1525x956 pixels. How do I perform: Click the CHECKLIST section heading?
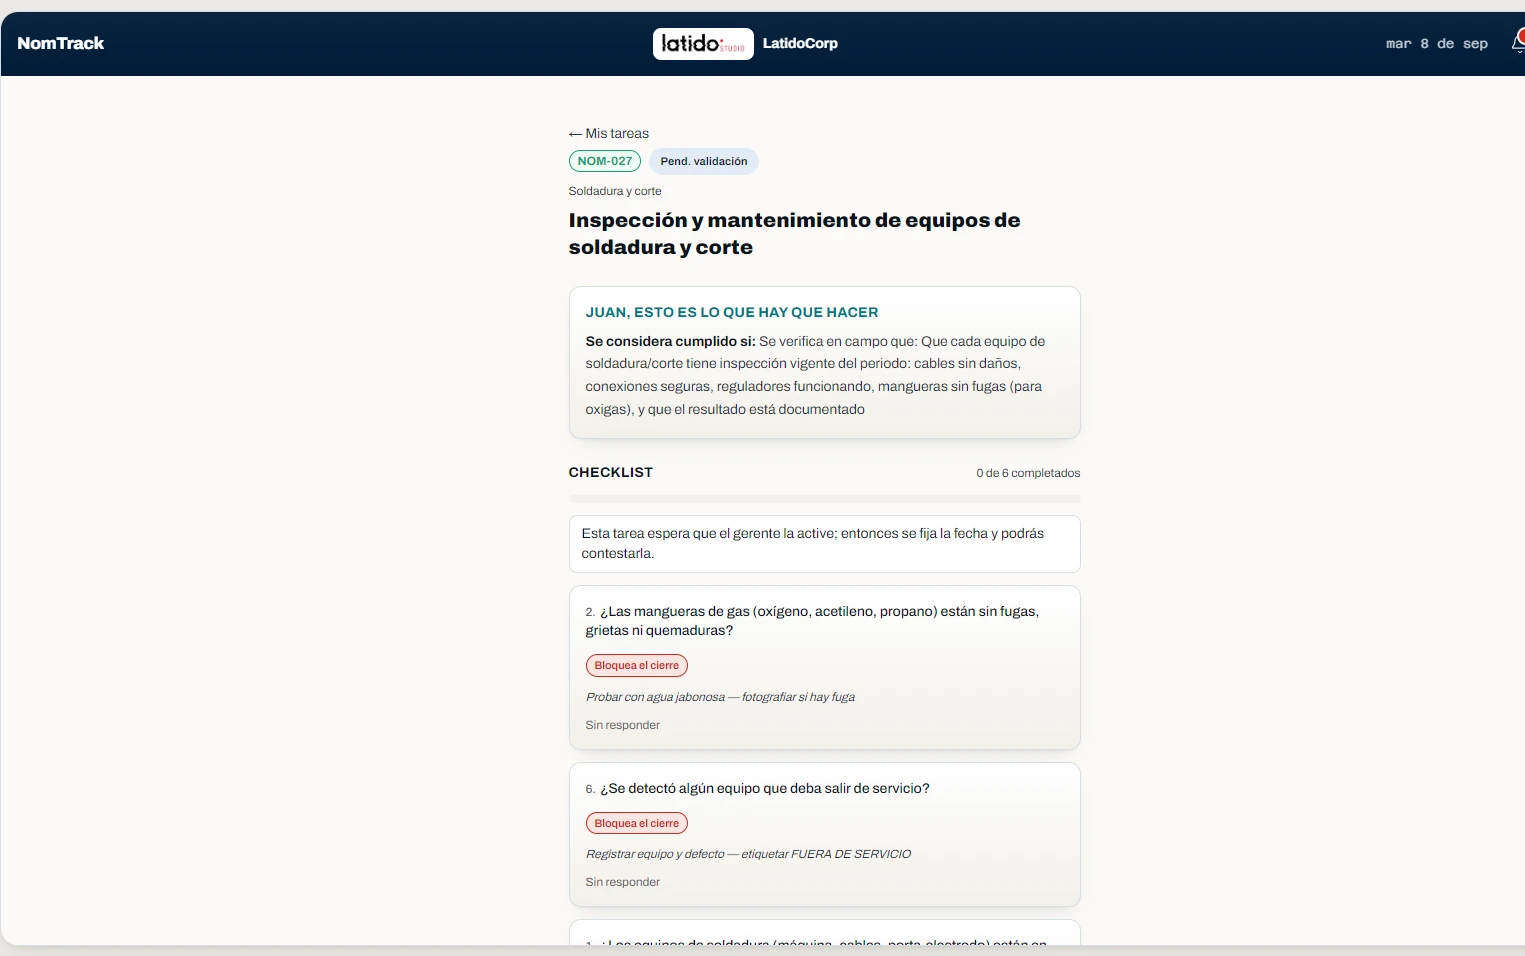coord(610,472)
